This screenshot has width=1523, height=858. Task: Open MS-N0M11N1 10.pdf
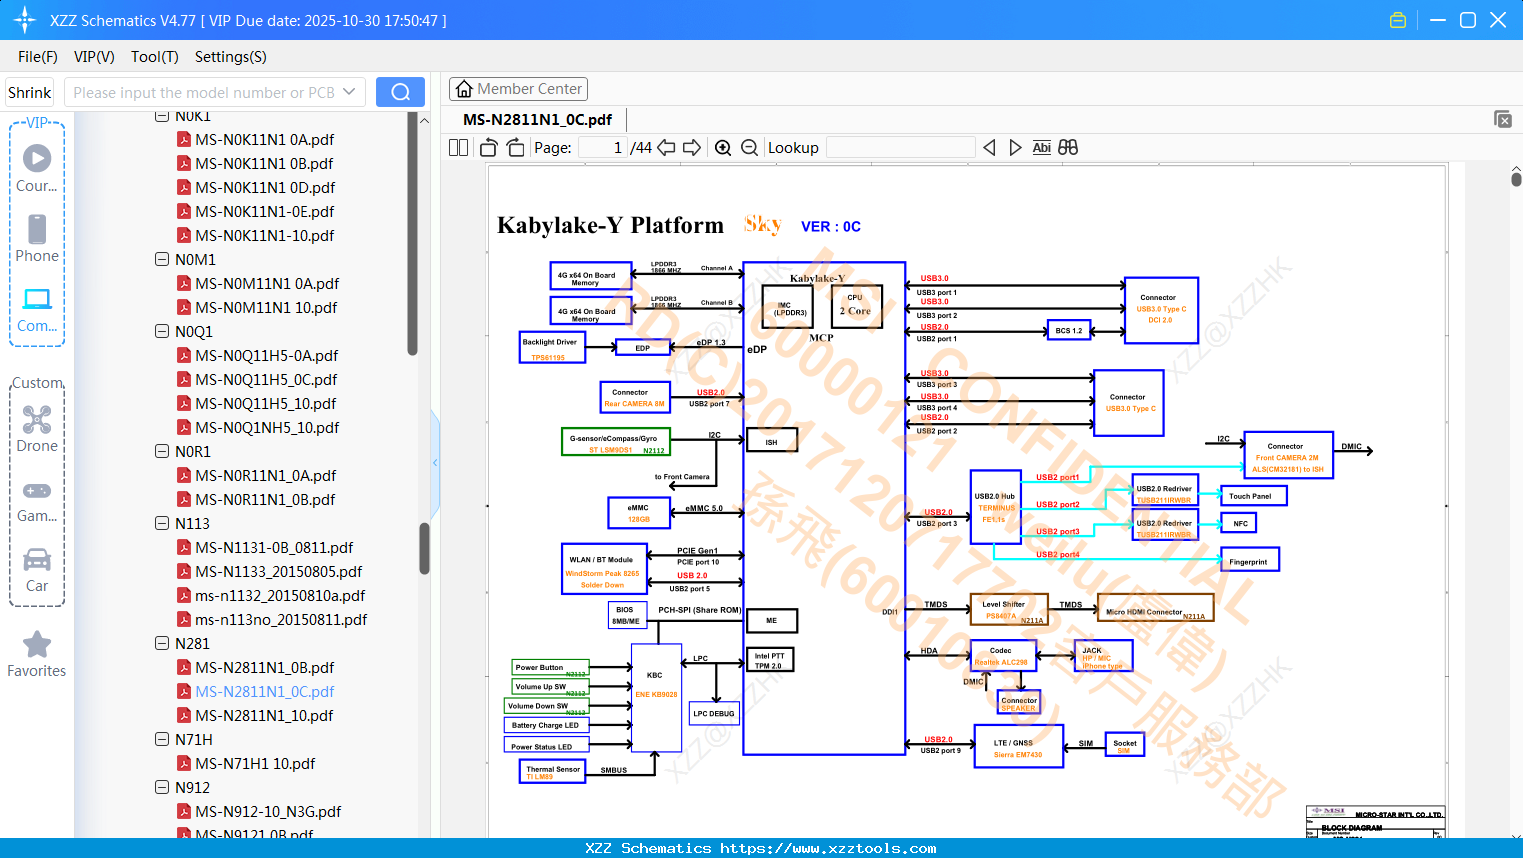(266, 307)
